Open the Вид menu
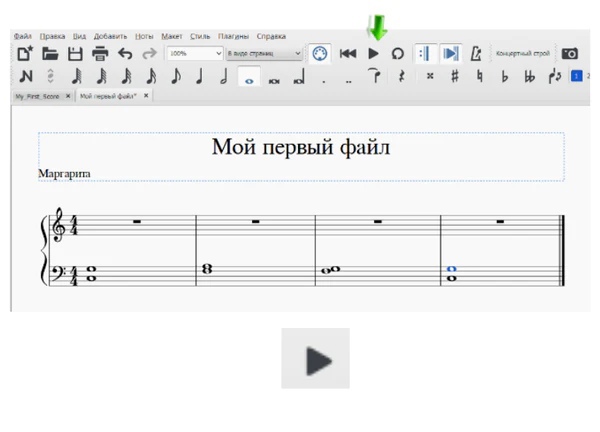Image resolution: width=600 pixels, height=432 pixels. click(79, 36)
